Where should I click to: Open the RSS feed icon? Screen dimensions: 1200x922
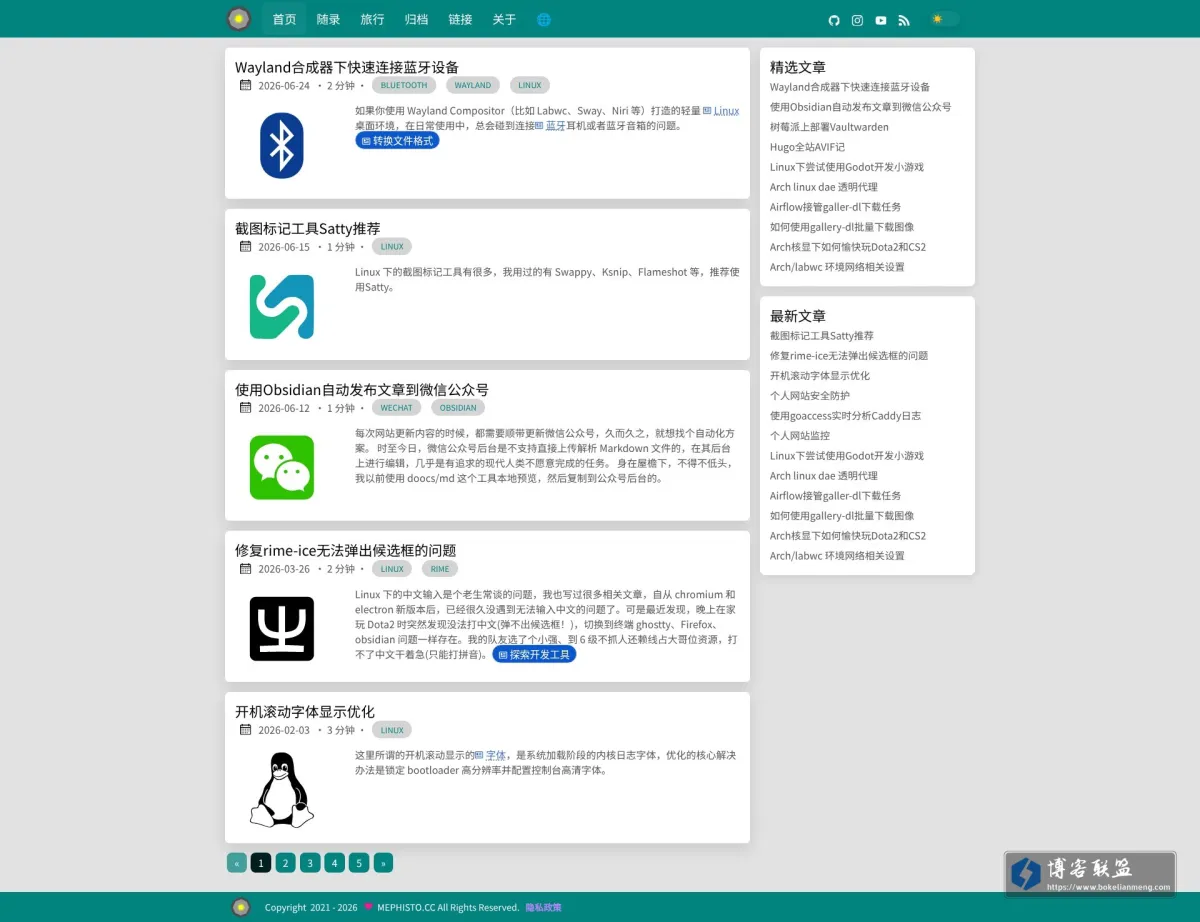tap(904, 20)
